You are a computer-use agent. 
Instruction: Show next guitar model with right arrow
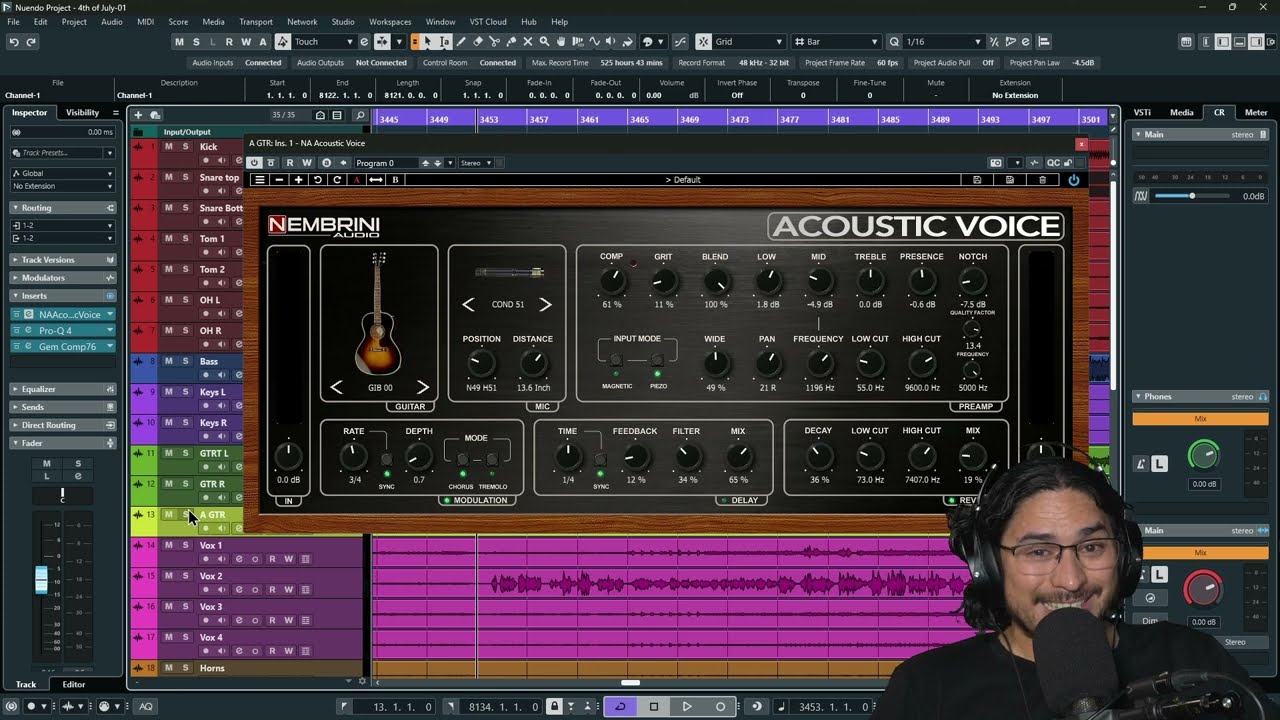(x=422, y=387)
